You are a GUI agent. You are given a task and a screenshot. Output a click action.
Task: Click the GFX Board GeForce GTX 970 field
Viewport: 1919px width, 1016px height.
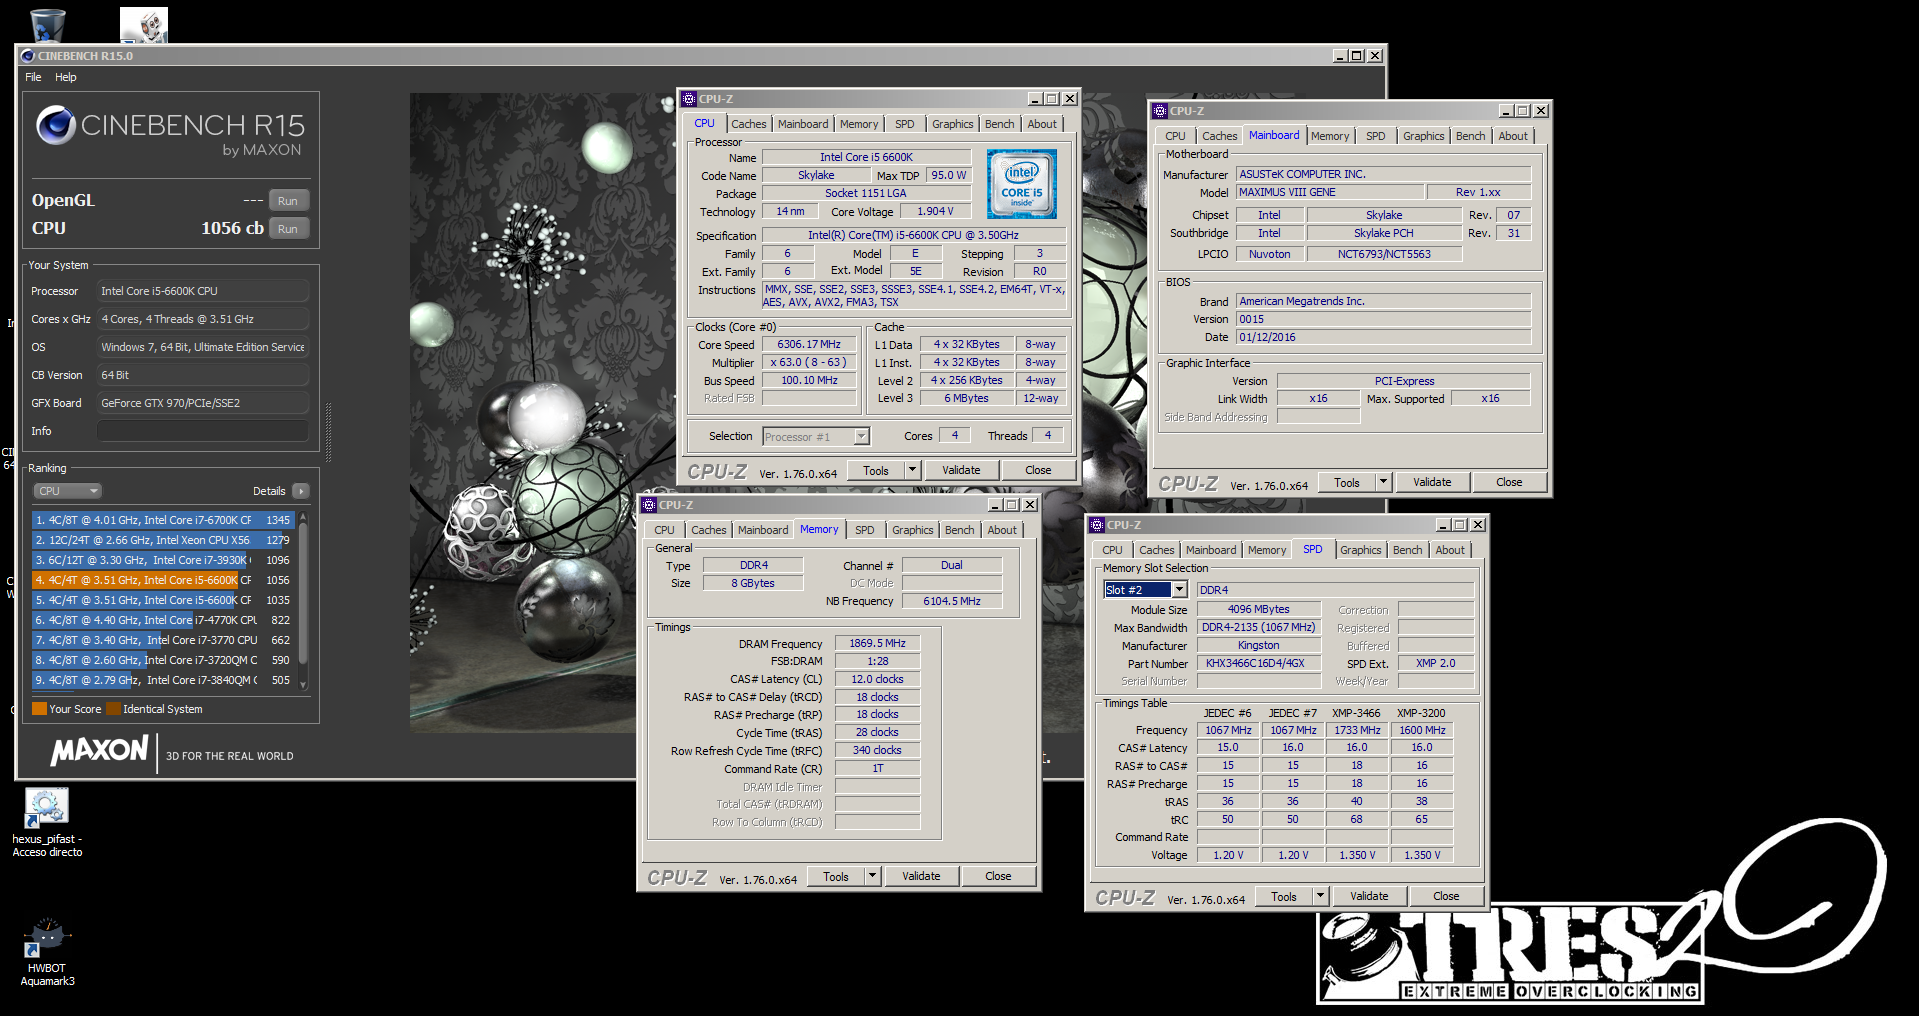pos(203,403)
